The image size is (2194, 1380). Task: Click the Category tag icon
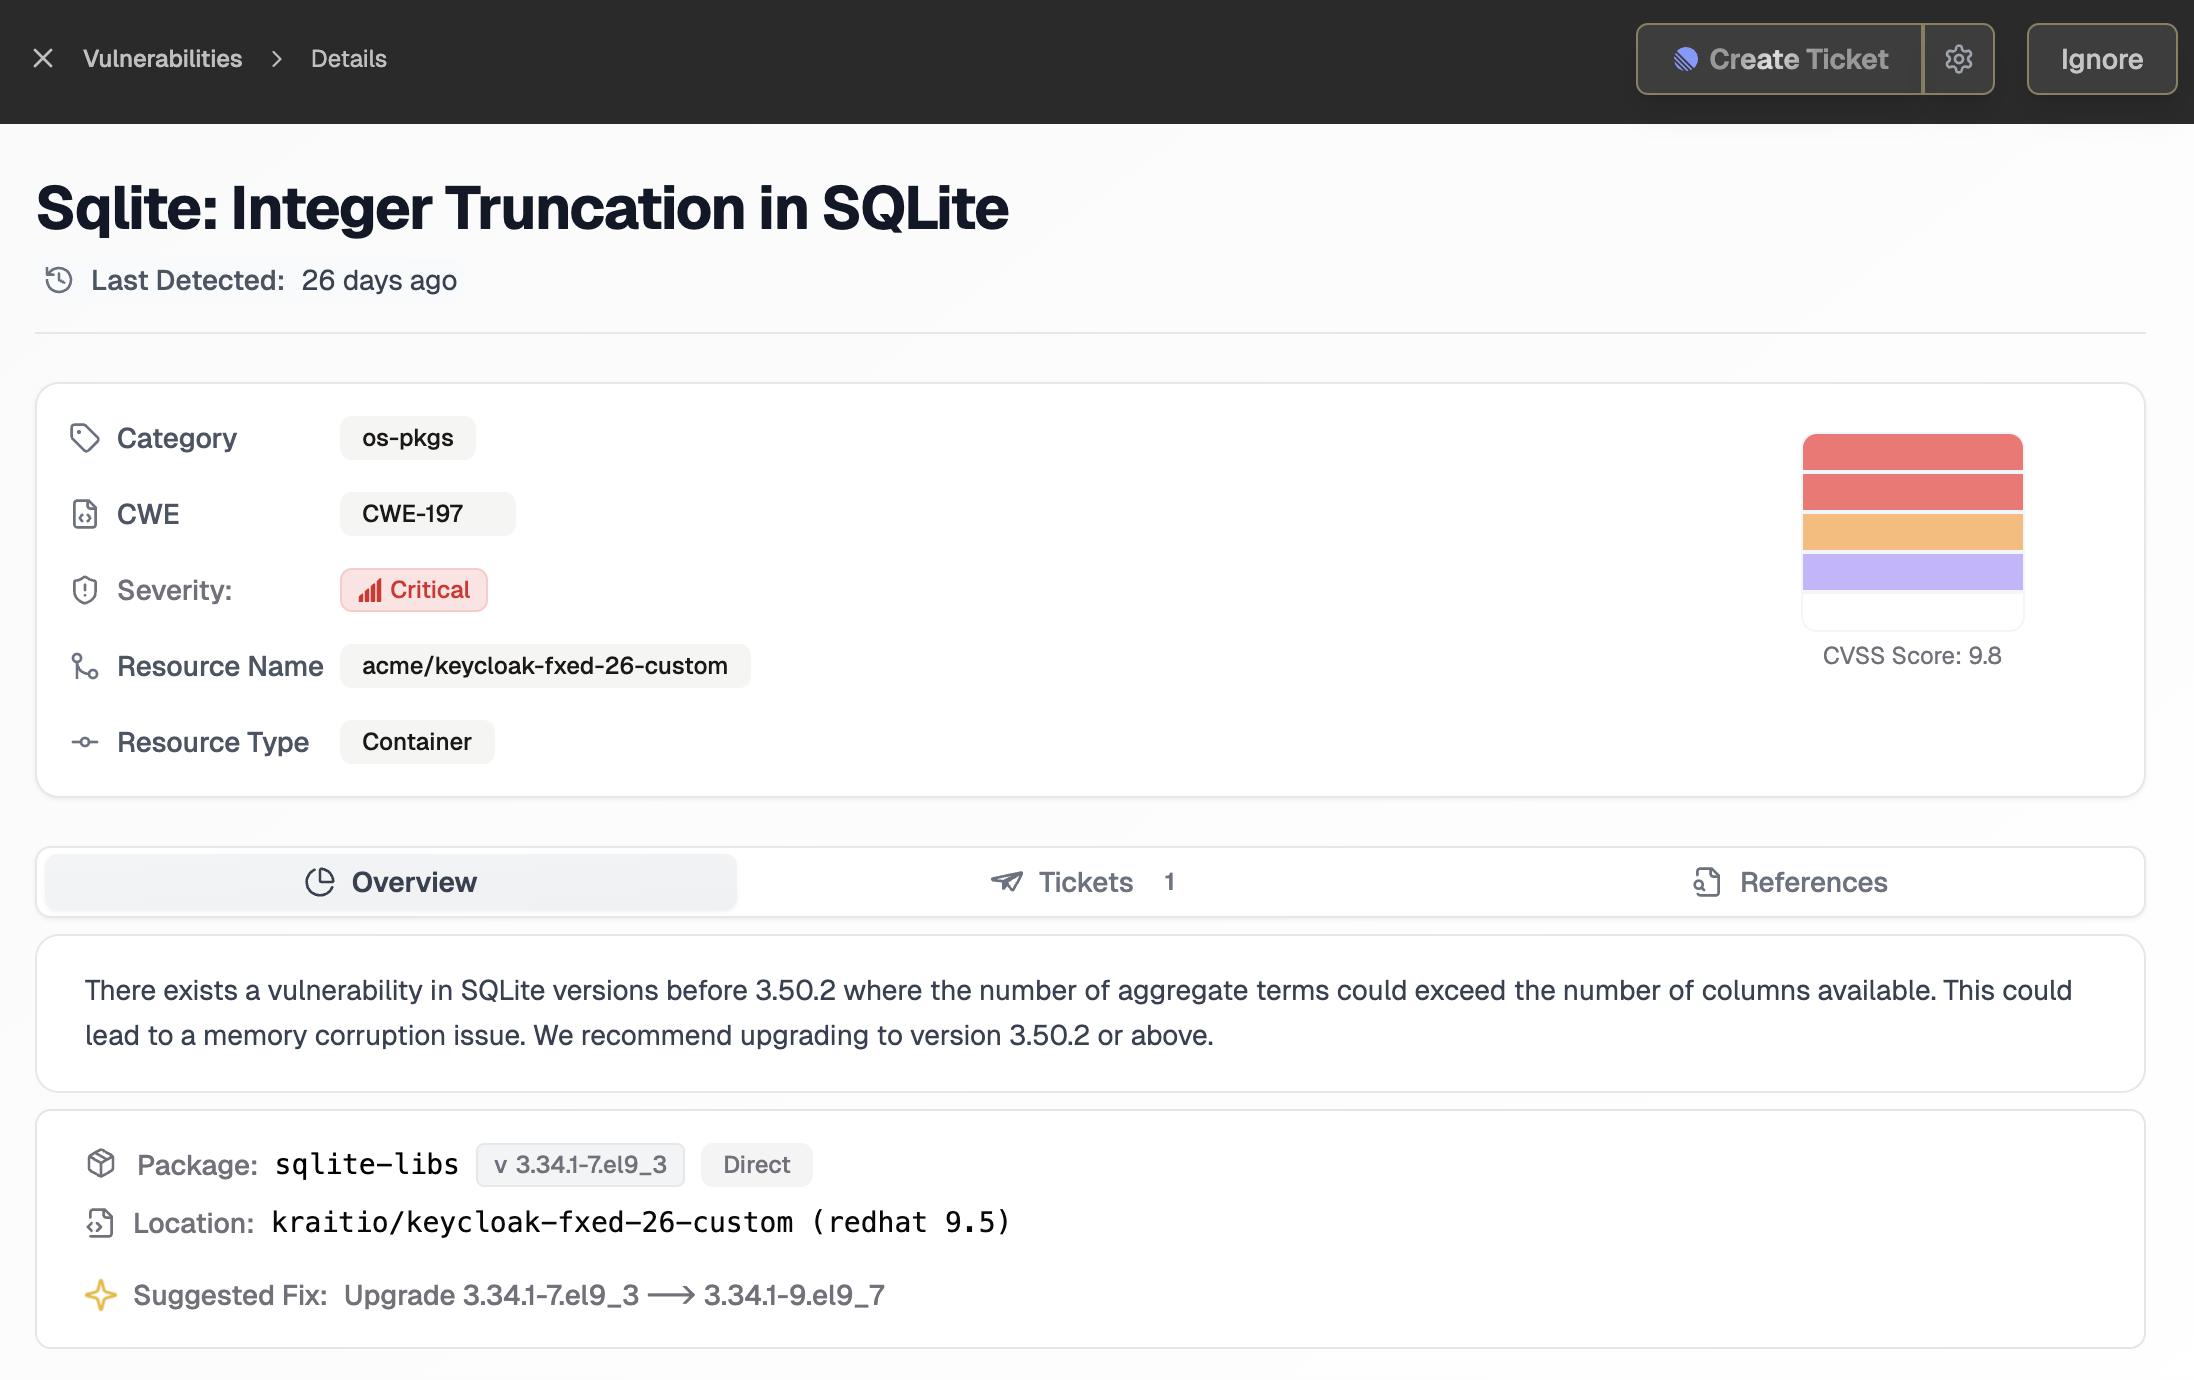tap(85, 438)
